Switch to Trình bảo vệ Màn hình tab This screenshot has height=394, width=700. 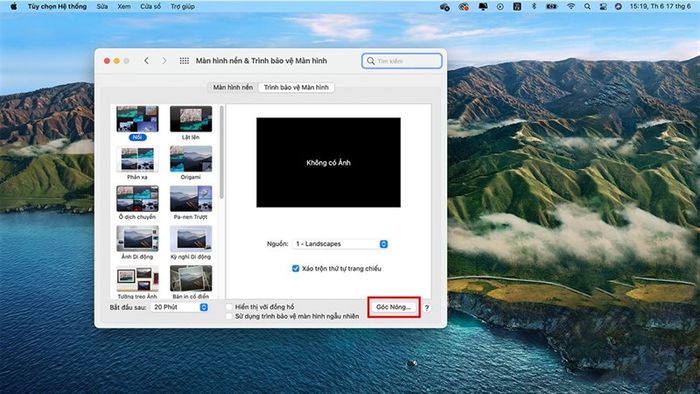pyautogui.click(x=296, y=87)
